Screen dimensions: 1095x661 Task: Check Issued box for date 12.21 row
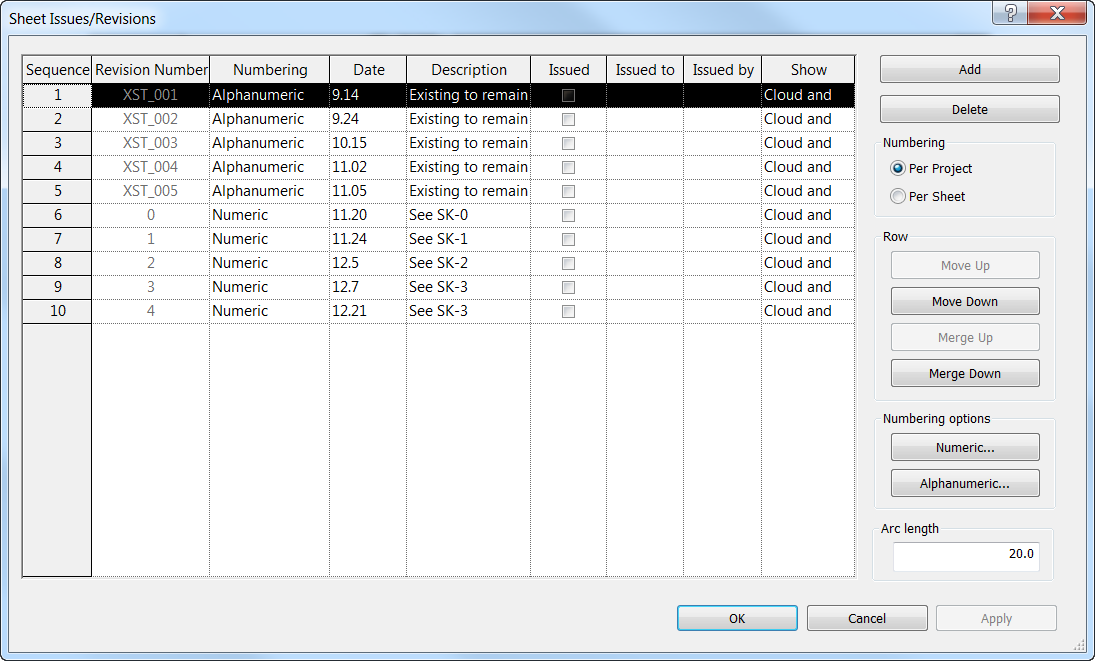coord(568,311)
